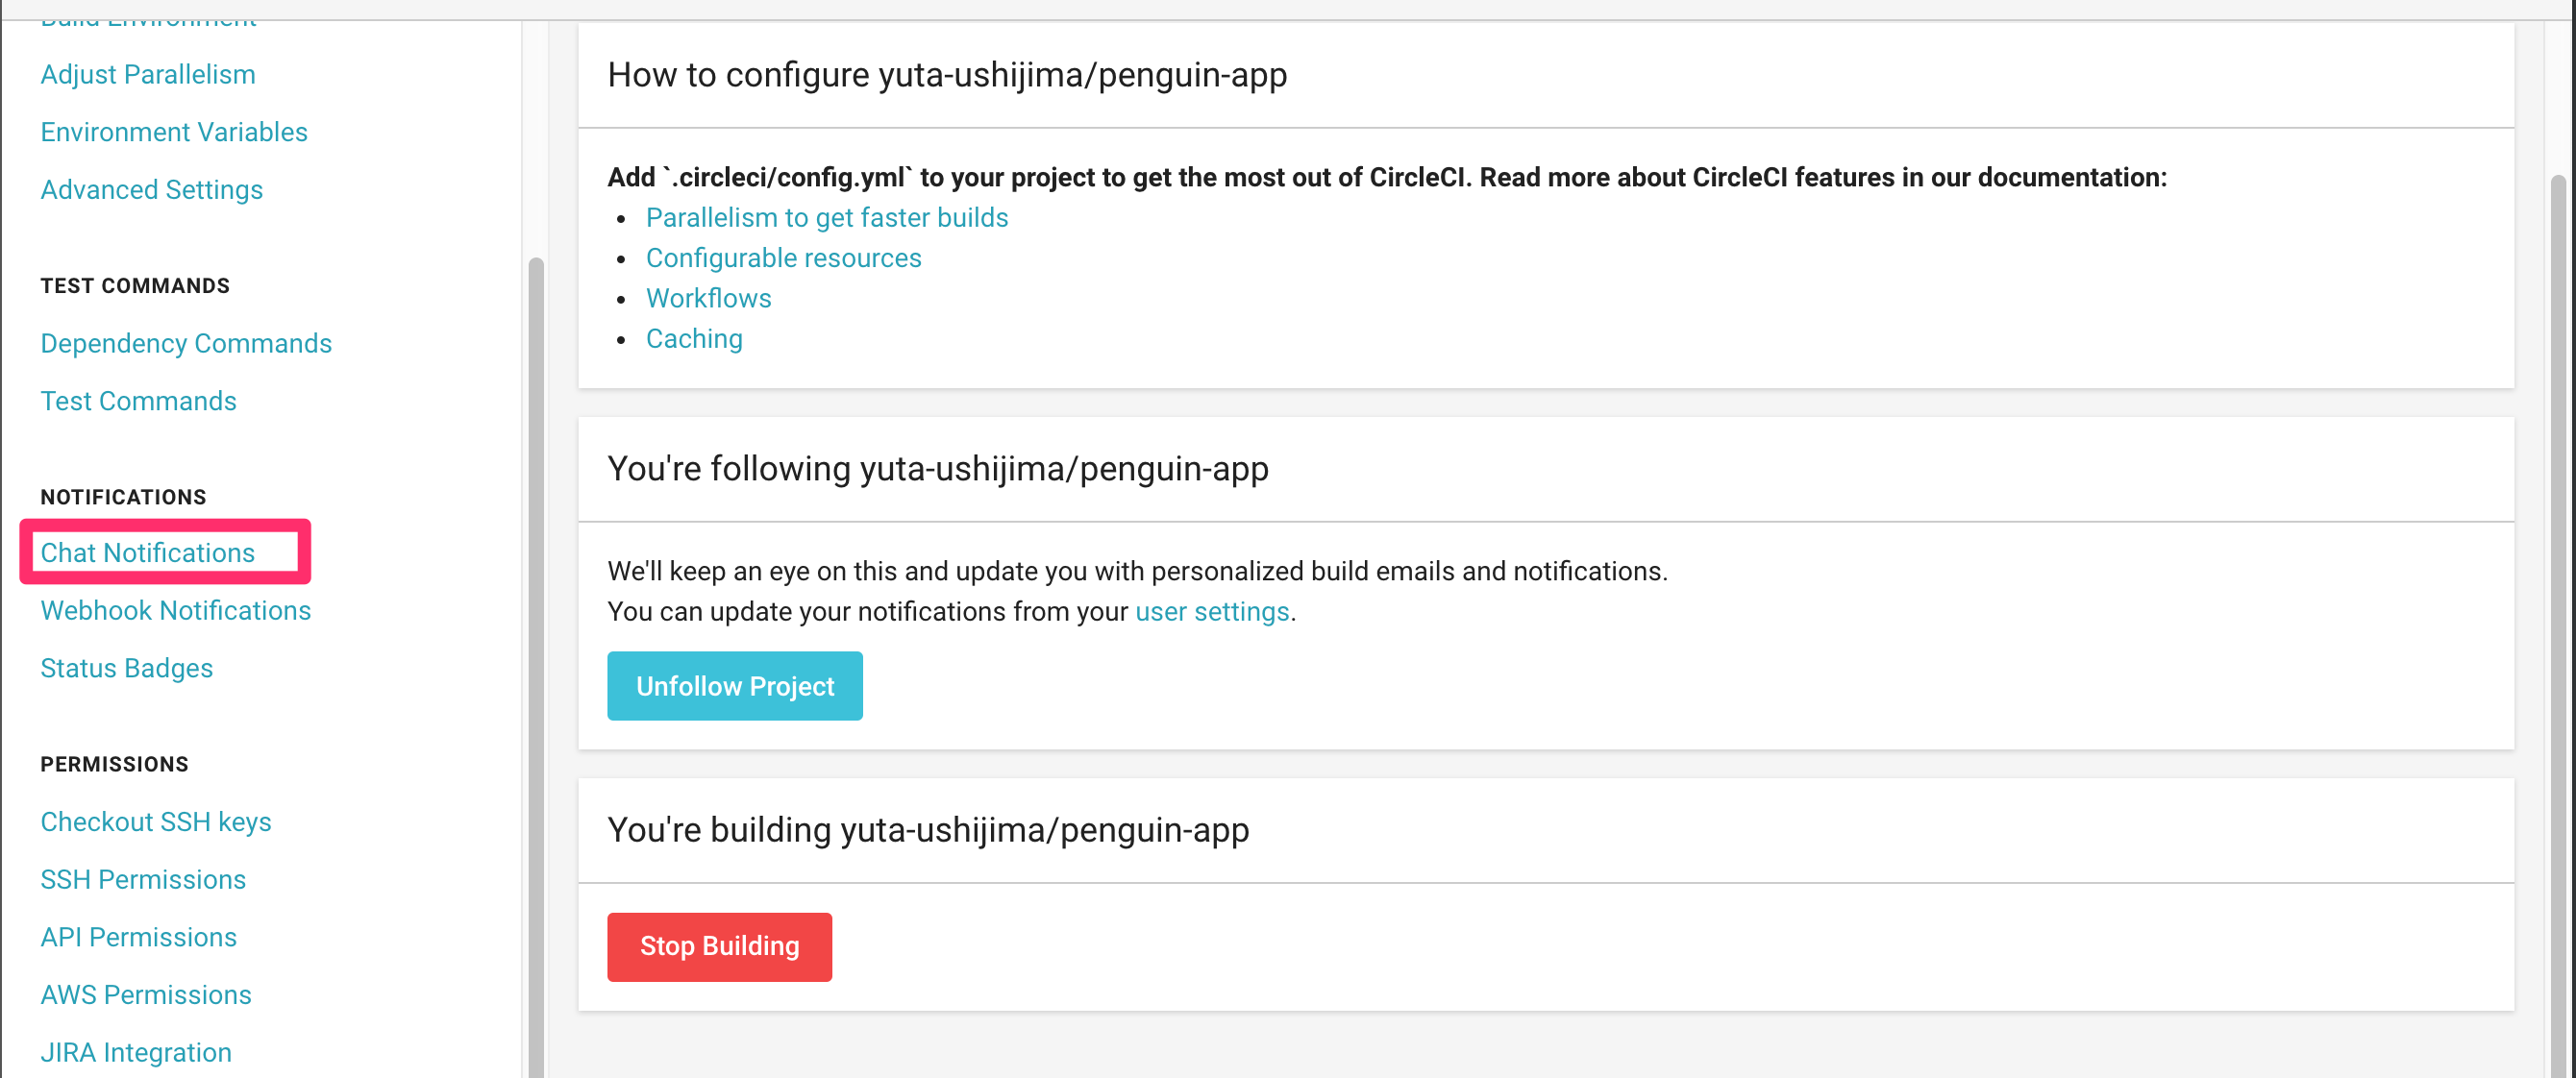Open Webhook Notifications settings
The width and height of the screenshot is (2576, 1078).
tap(175, 610)
